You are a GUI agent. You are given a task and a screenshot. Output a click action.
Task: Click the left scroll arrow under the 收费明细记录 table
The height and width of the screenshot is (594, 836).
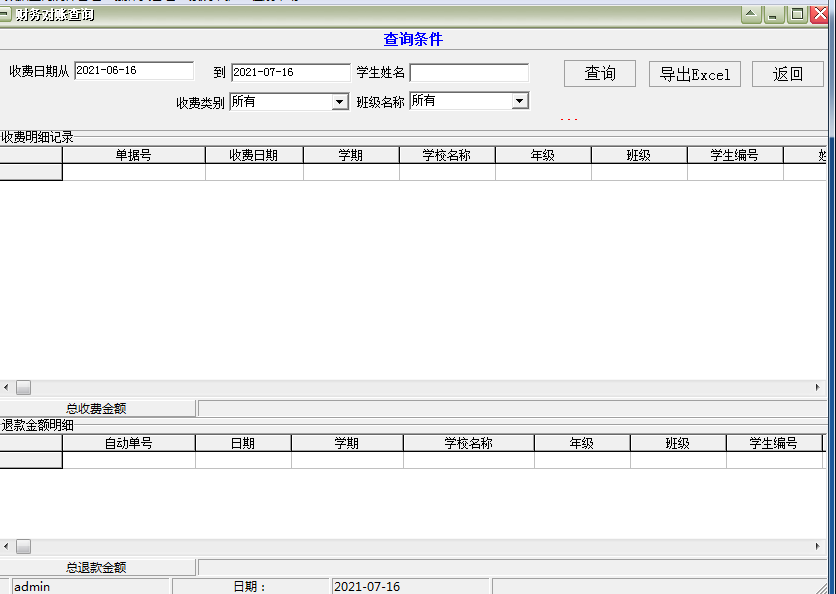point(6,387)
